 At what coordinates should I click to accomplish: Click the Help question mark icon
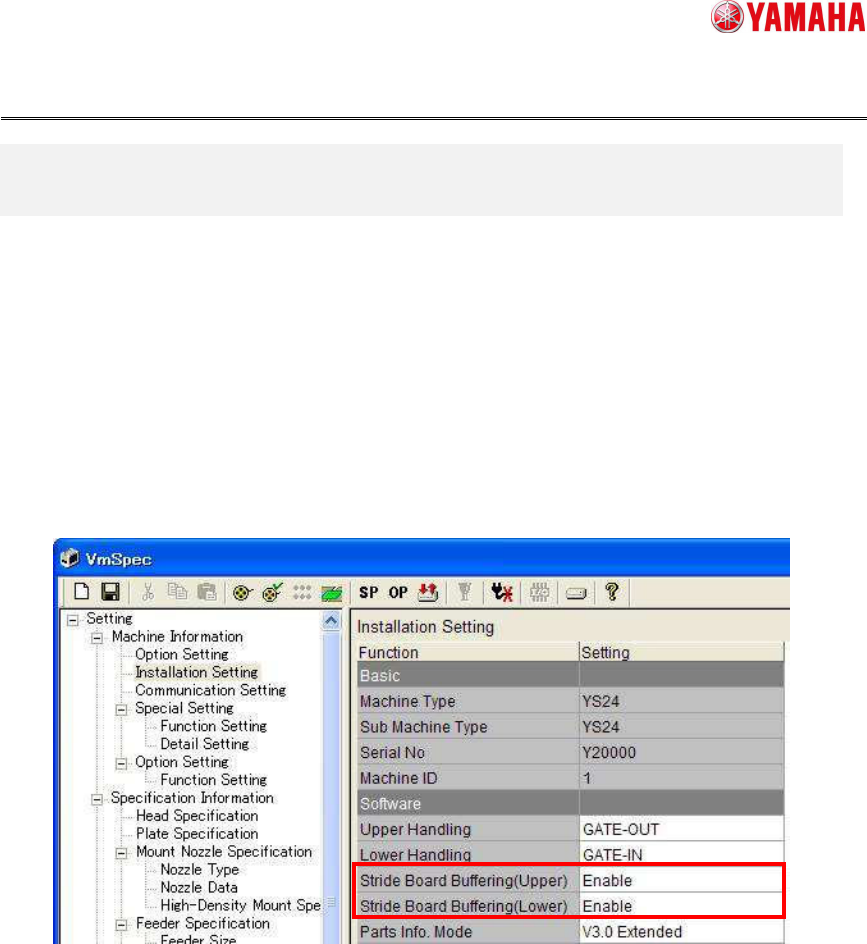click(612, 592)
